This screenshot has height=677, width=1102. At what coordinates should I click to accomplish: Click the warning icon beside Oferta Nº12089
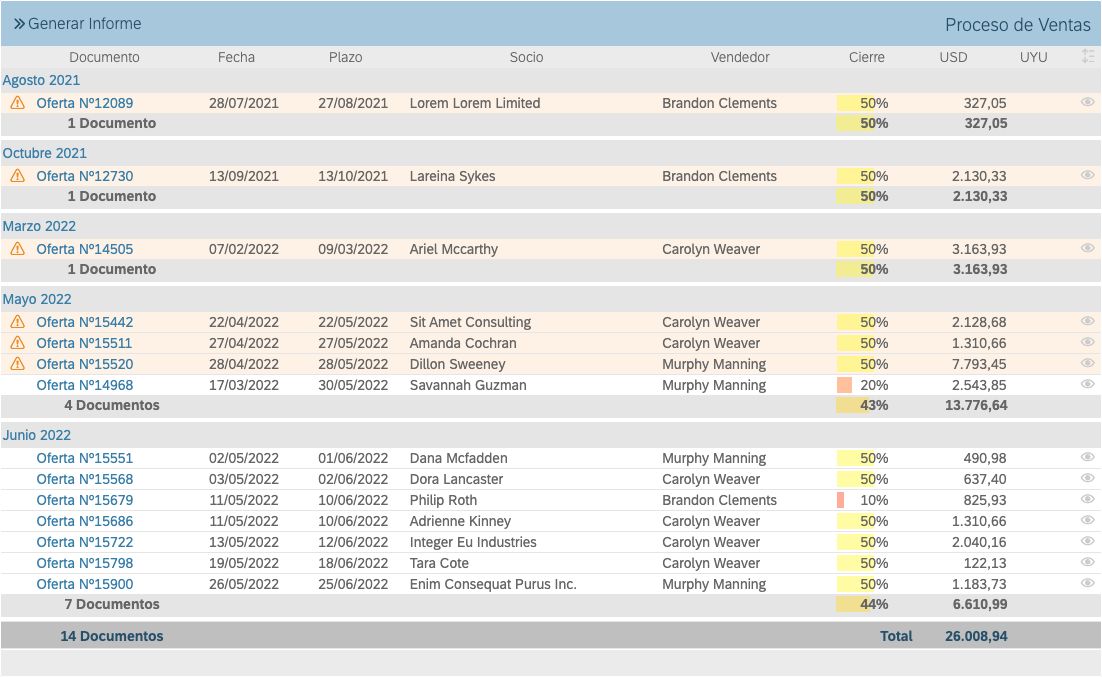point(17,103)
